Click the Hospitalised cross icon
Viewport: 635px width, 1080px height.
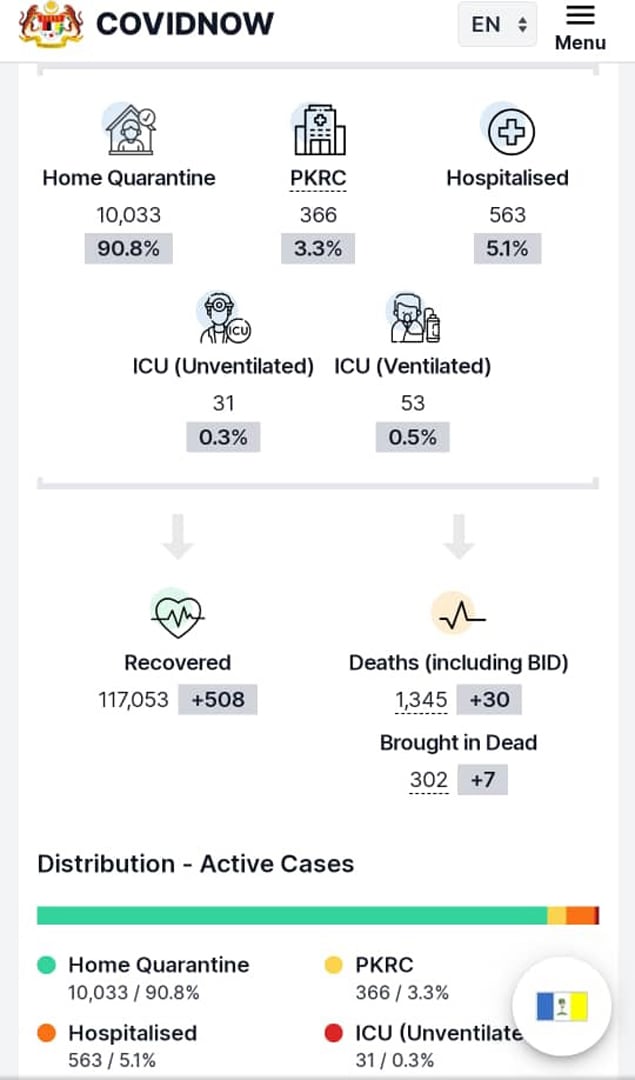coord(510,130)
